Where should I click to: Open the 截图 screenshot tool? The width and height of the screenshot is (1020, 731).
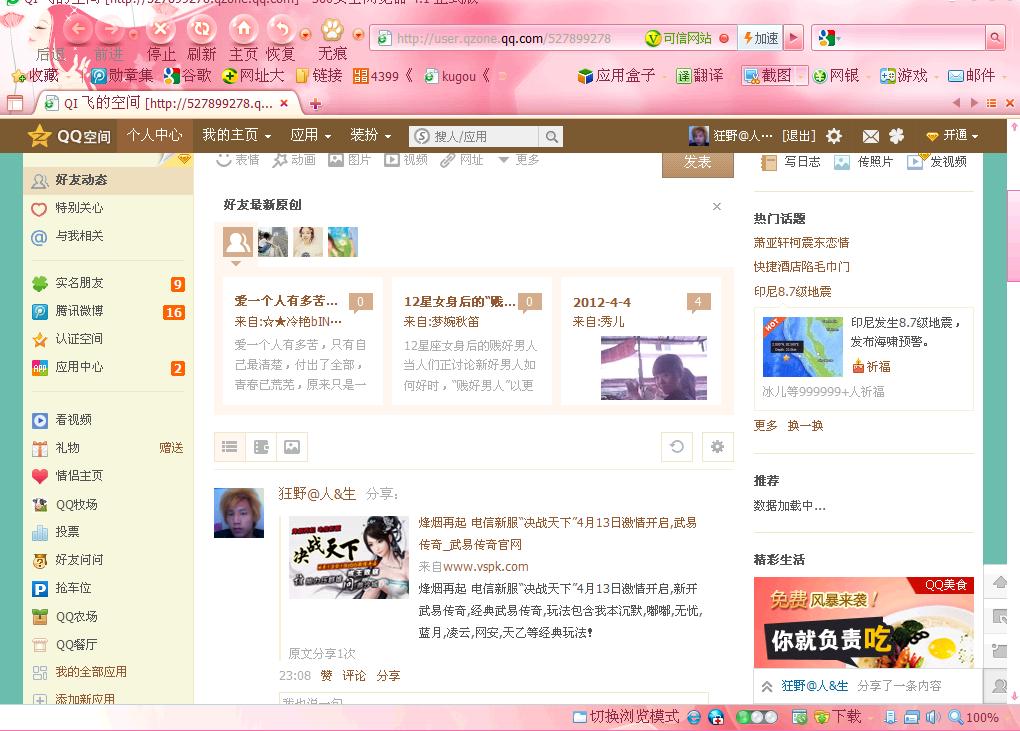[x=768, y=75]
